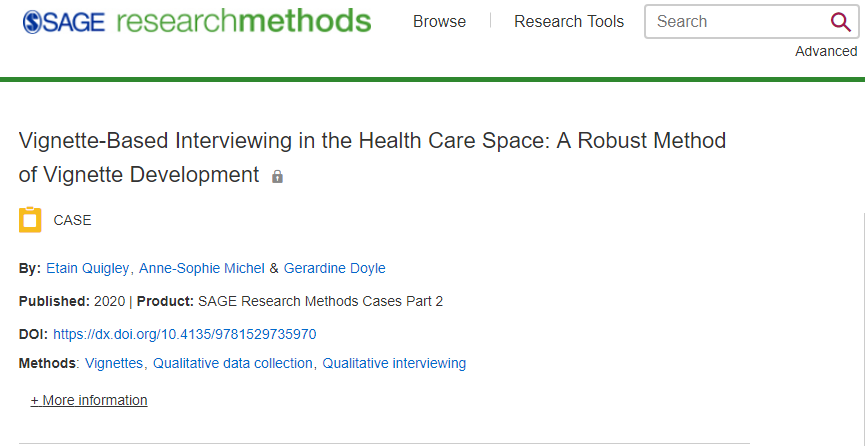Open the Browse menu
This screenshot has height=446, width=865.
point(439,22)
